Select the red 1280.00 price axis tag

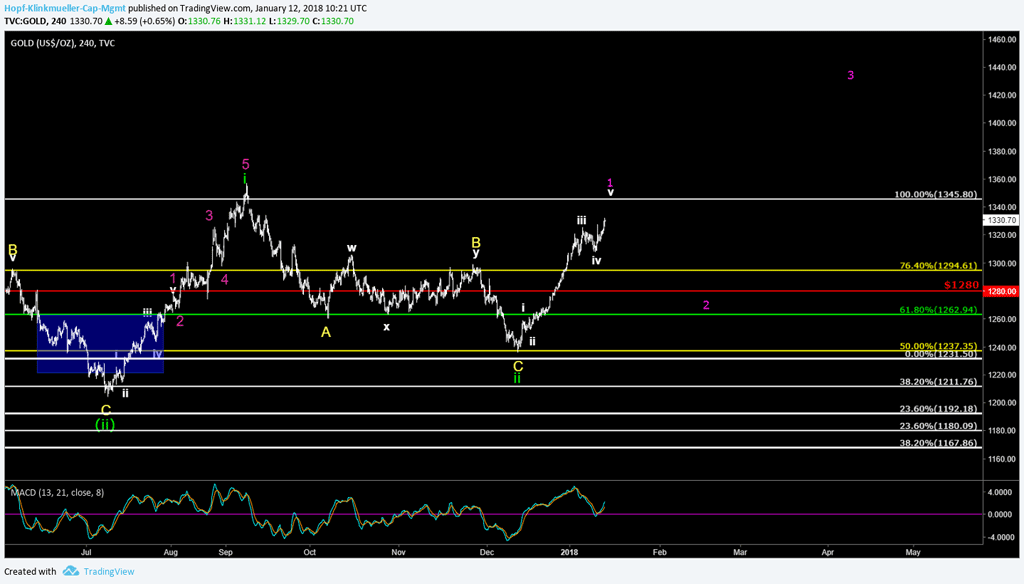click(1001, 291)
